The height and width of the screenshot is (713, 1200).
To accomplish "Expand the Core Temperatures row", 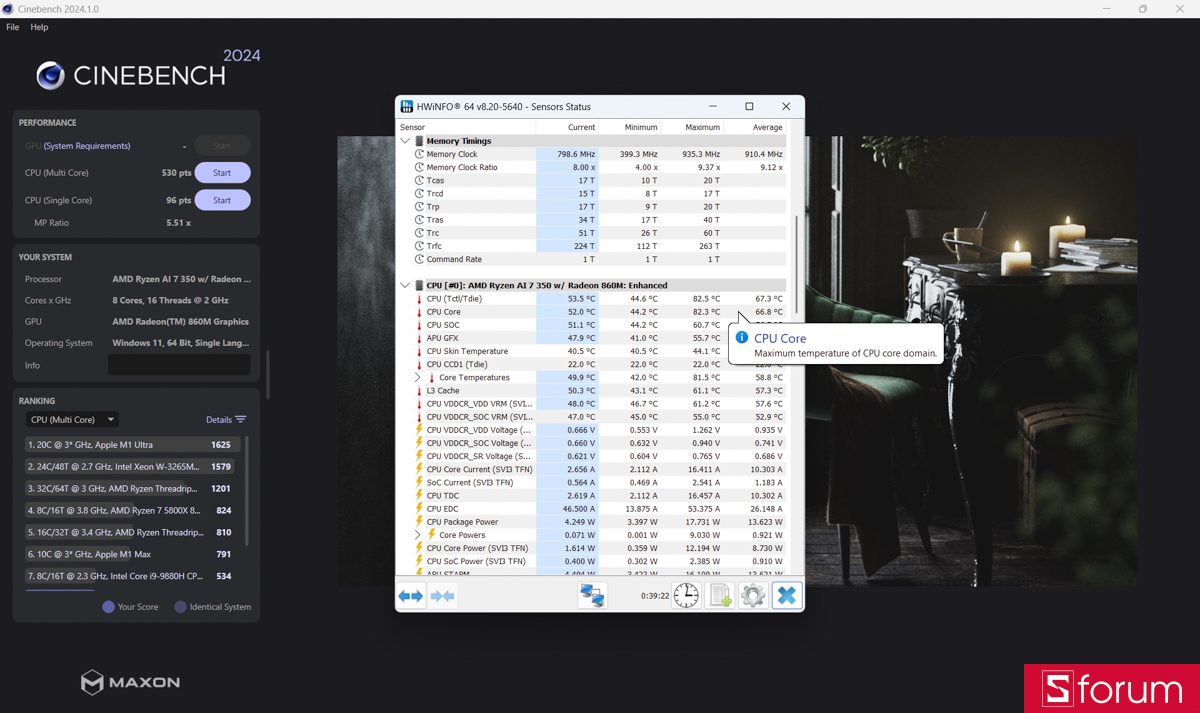I will coord(418,378).
